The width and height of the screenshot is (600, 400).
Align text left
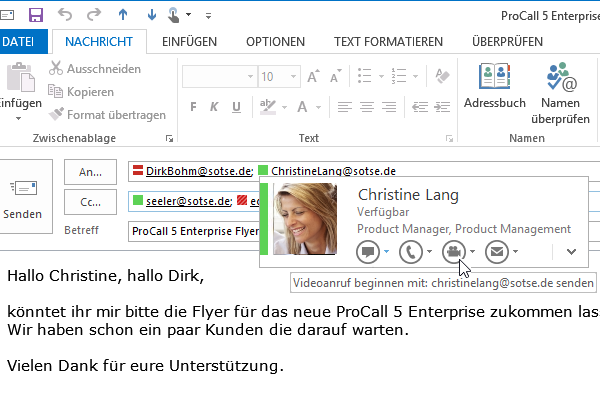(345, 107)
